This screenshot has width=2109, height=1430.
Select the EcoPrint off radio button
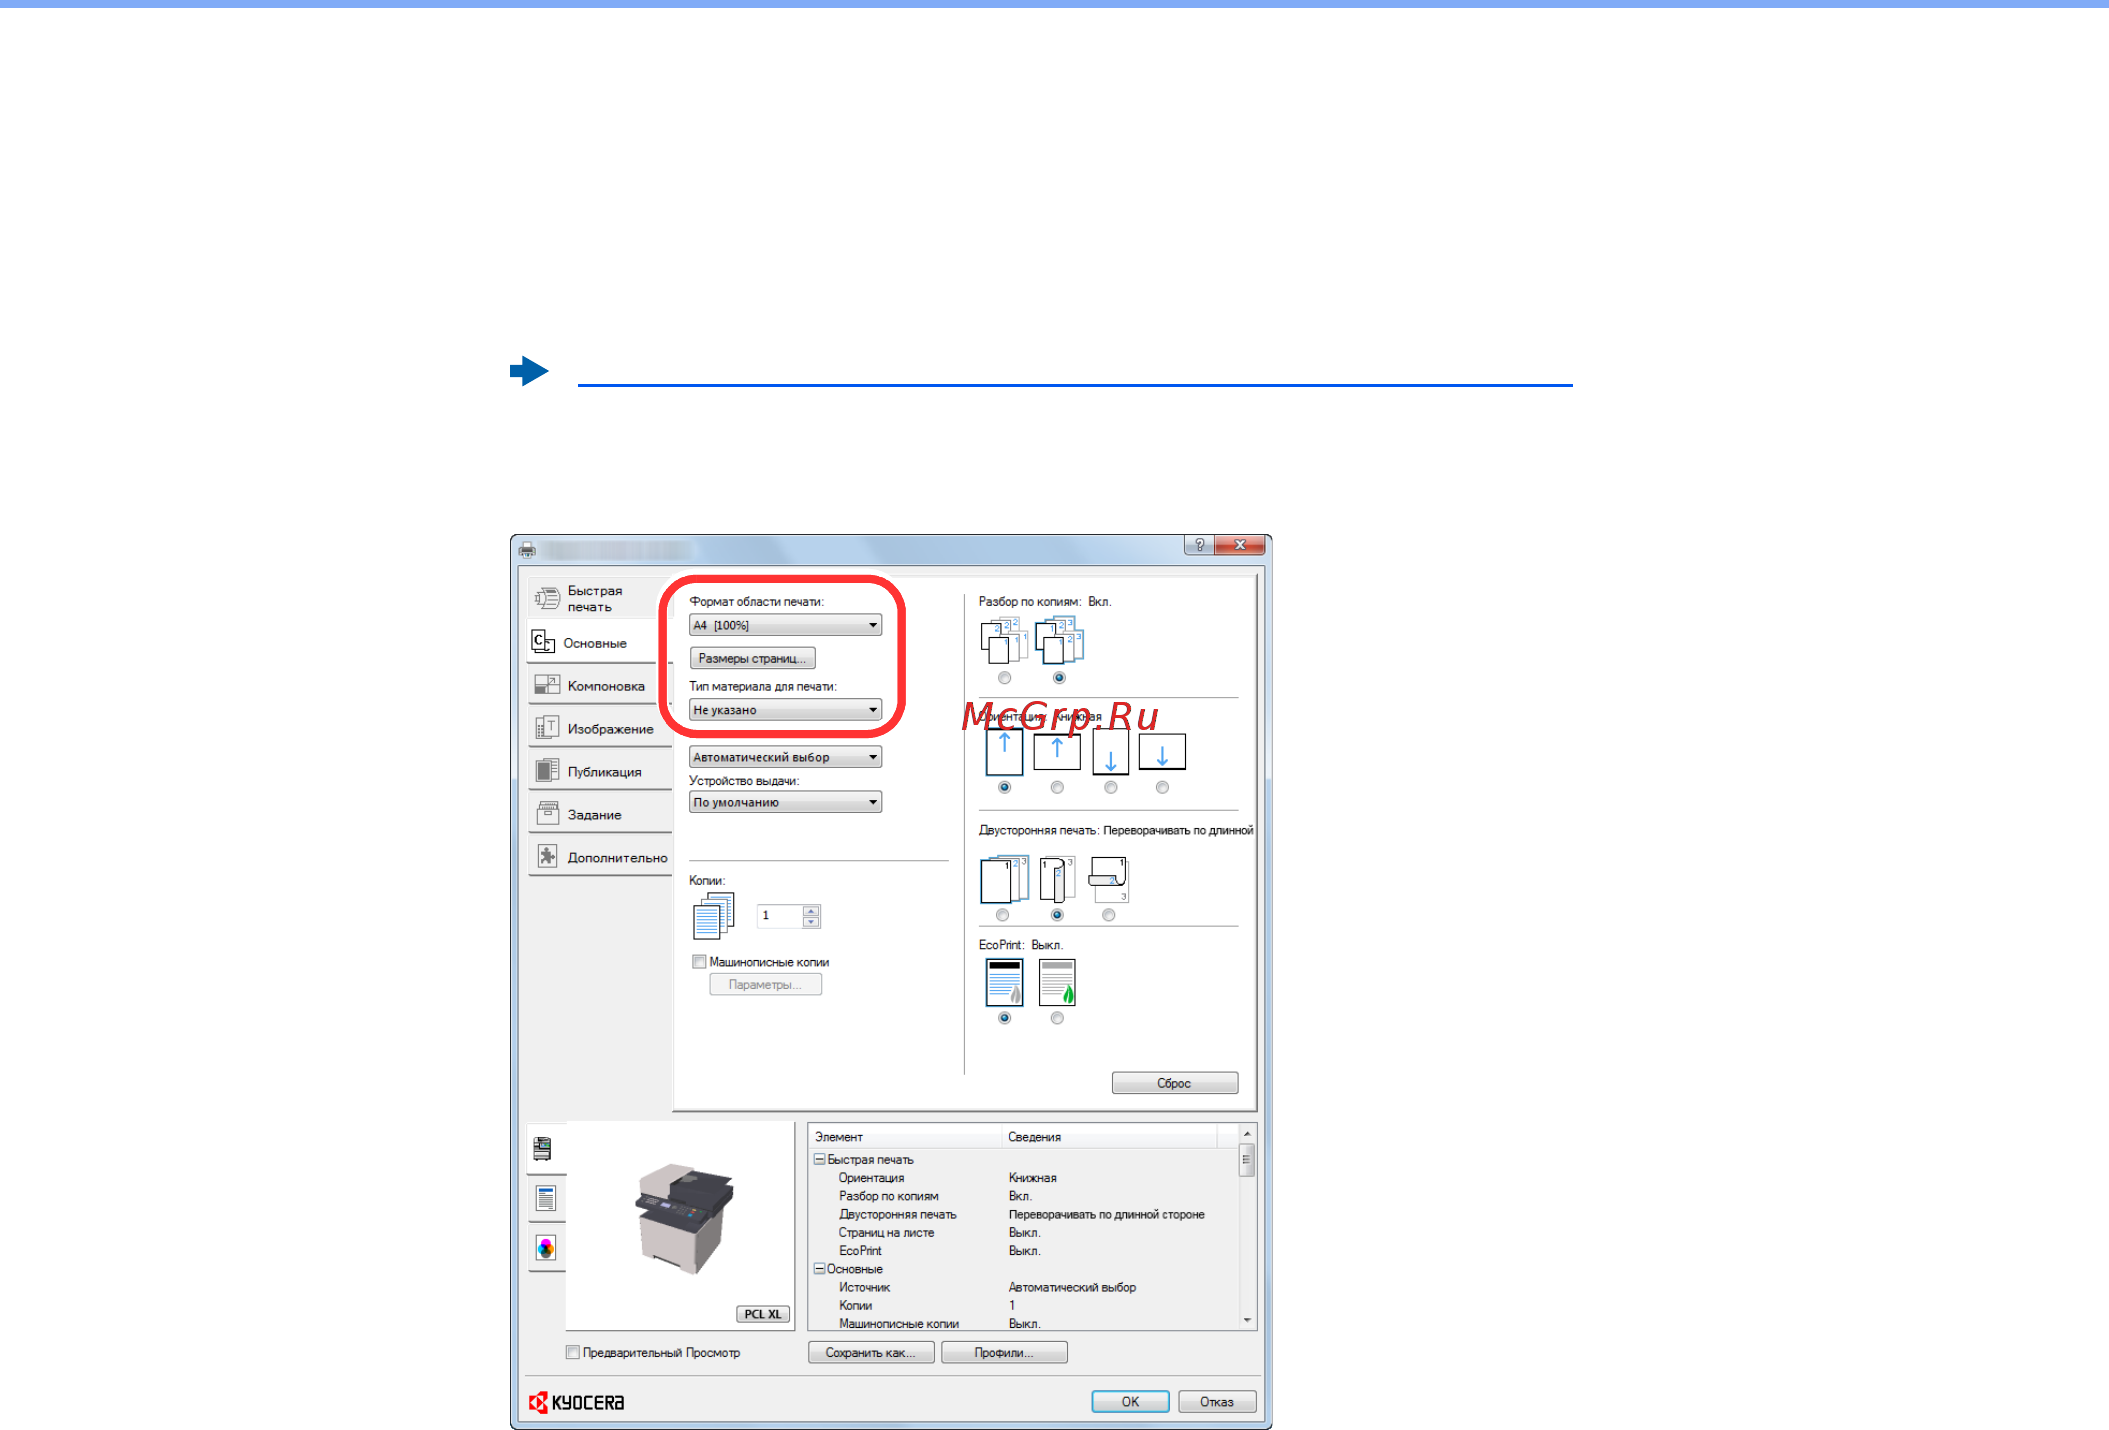[x=1004, y=1018]
